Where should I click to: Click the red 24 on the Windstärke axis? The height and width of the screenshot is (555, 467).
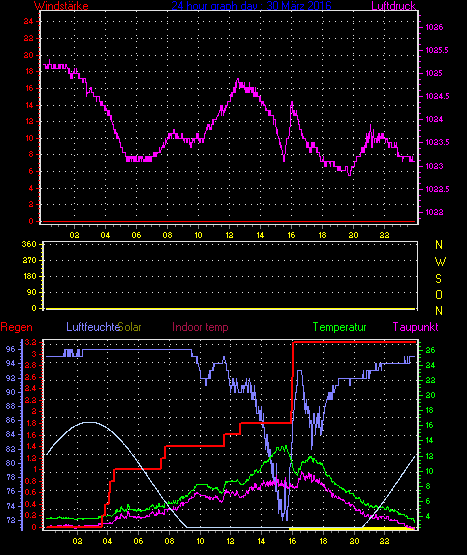pos(29,21)
